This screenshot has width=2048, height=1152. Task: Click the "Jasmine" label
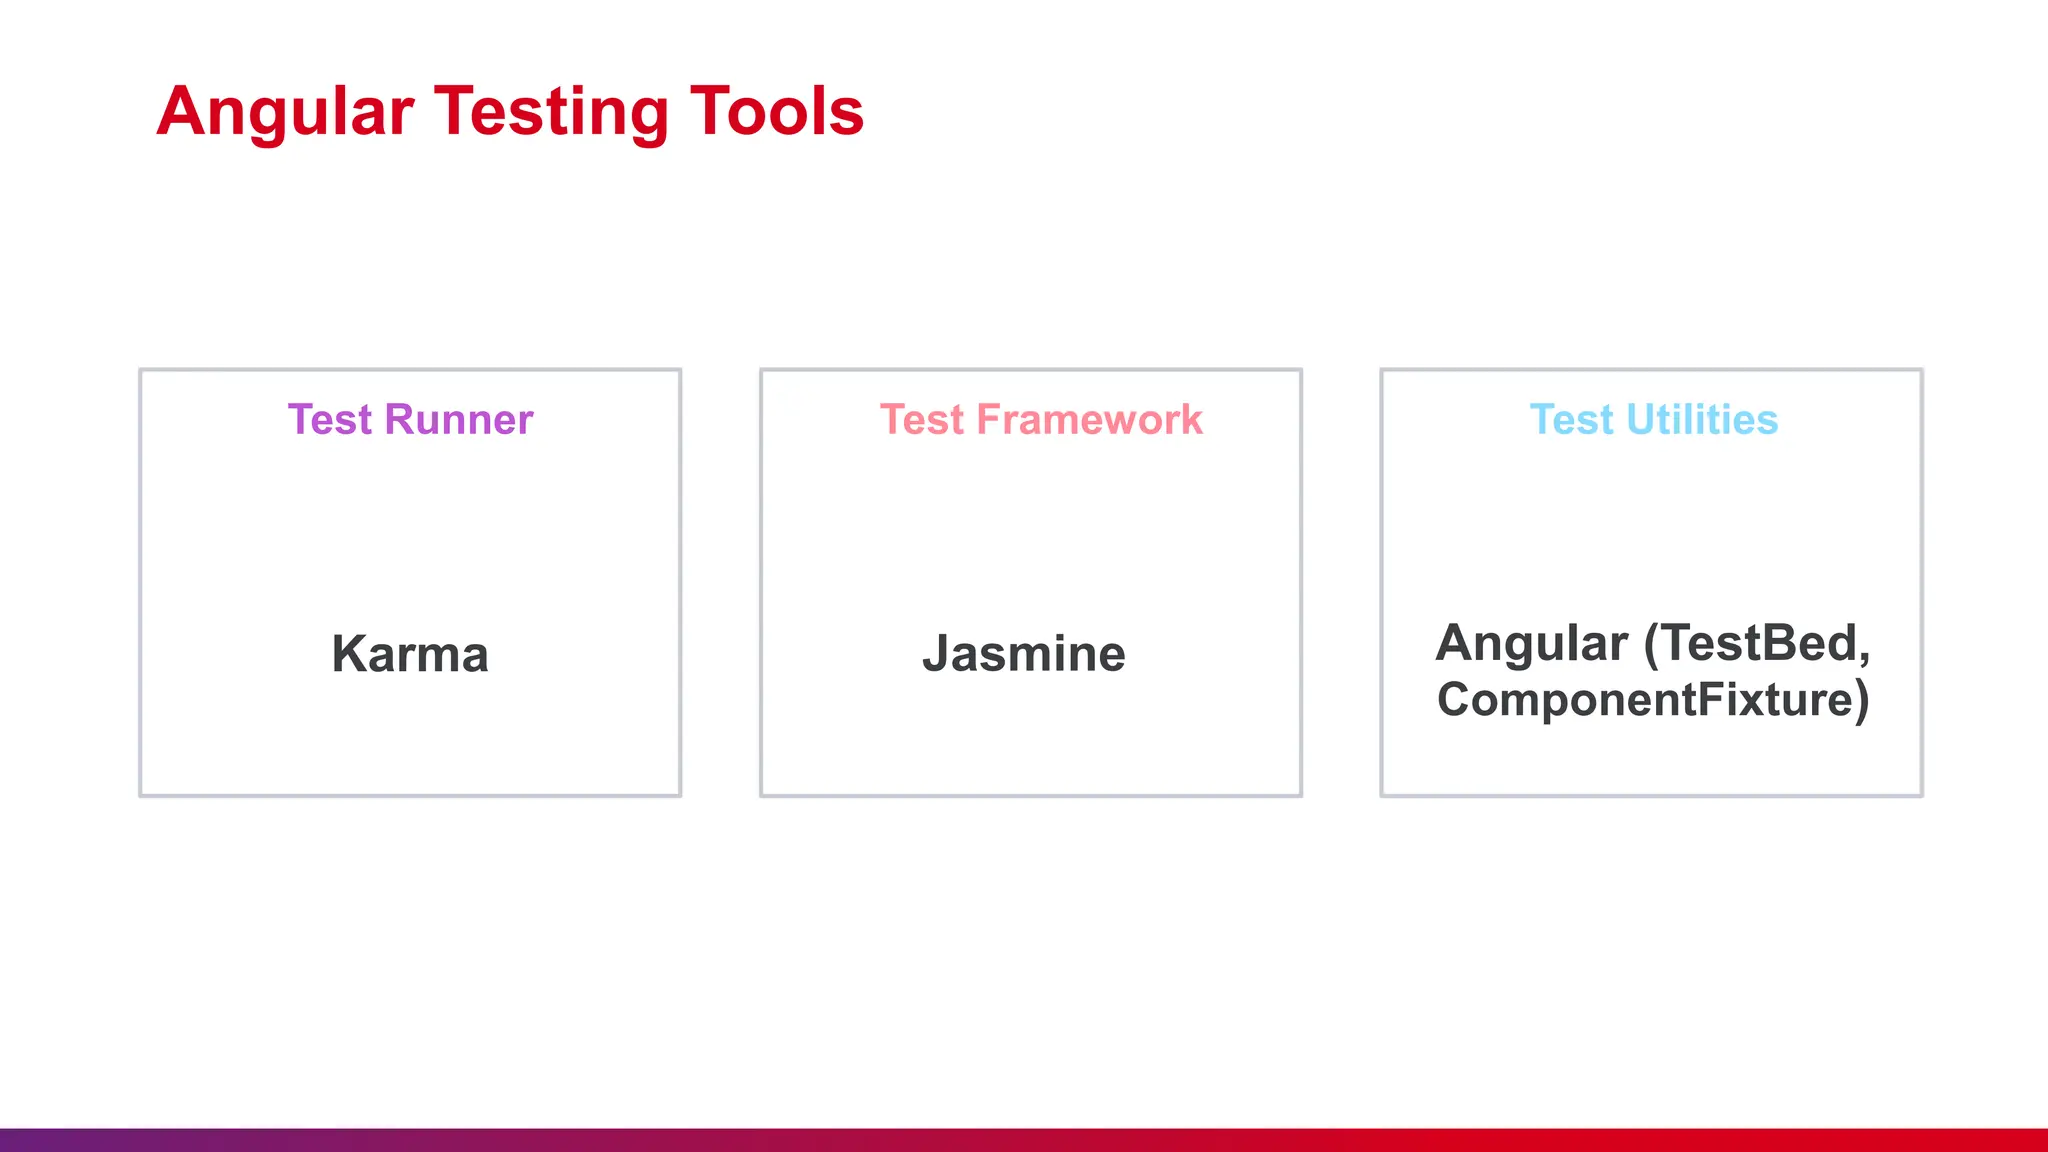click(1024, 654)
